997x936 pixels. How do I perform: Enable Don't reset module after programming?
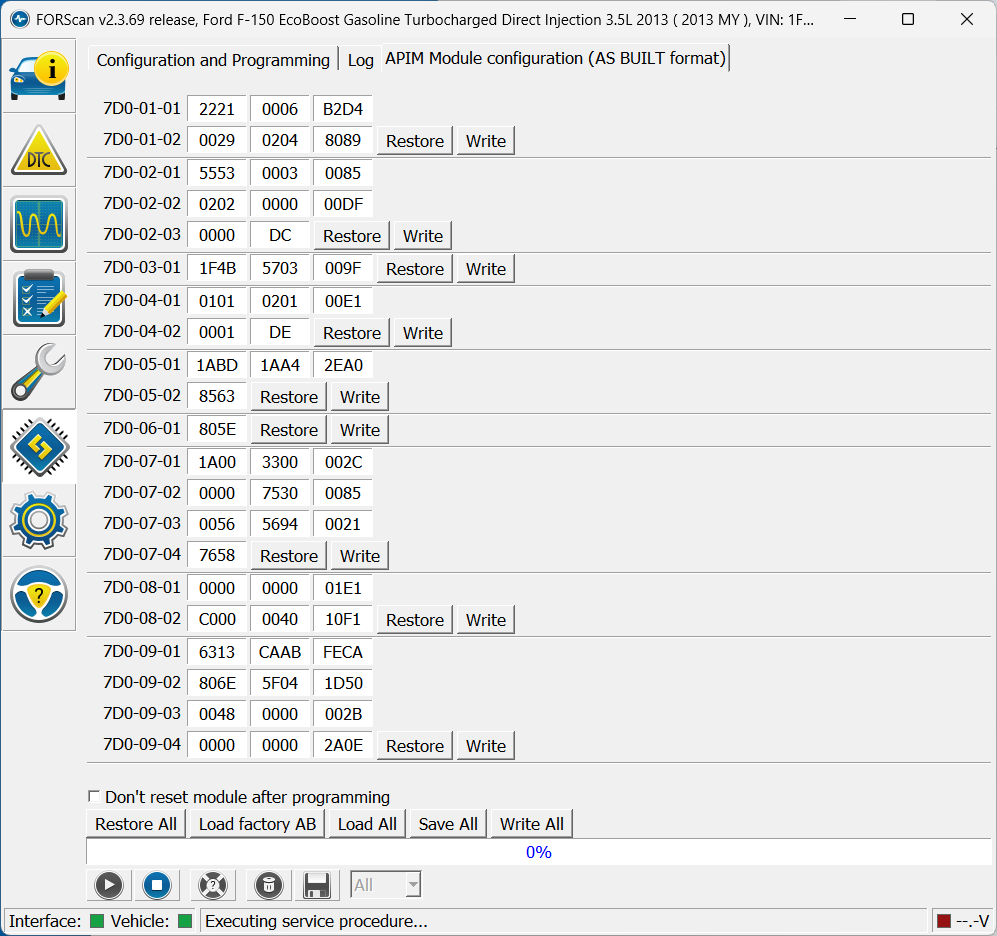[95, 797]
